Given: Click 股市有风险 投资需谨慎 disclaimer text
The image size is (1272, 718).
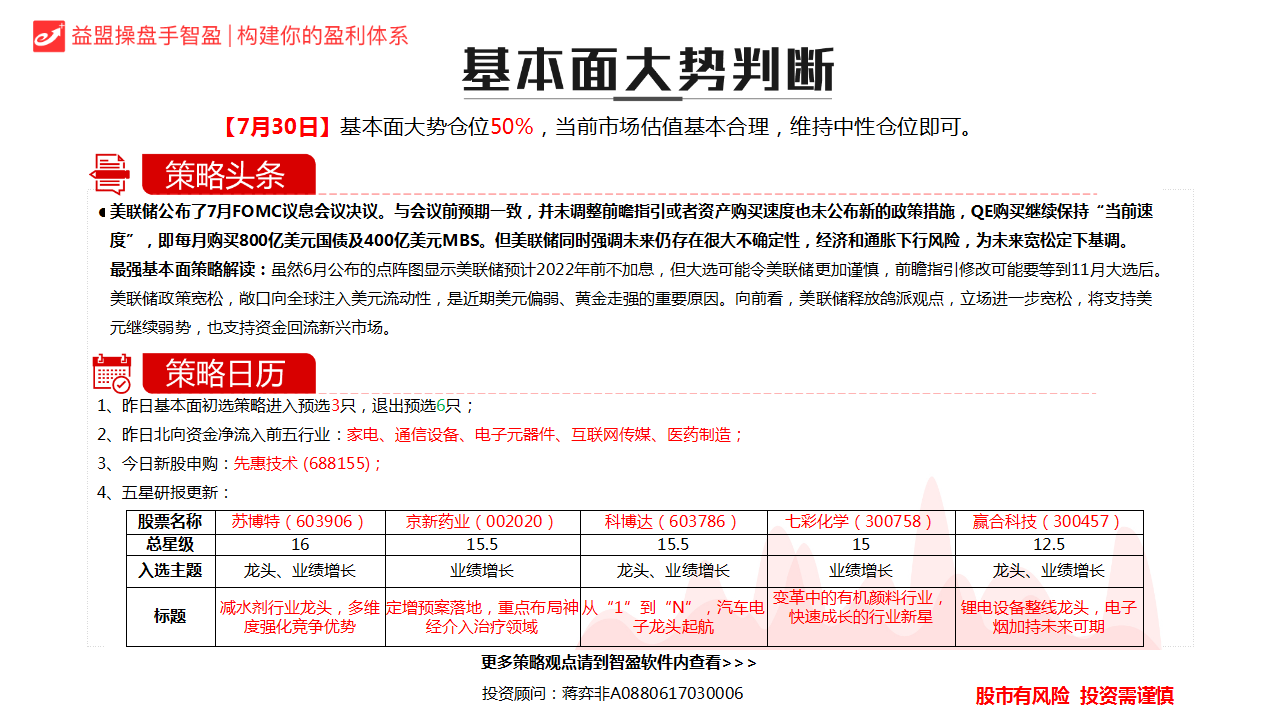Looking at the screenshot, I should [1074, 696].
